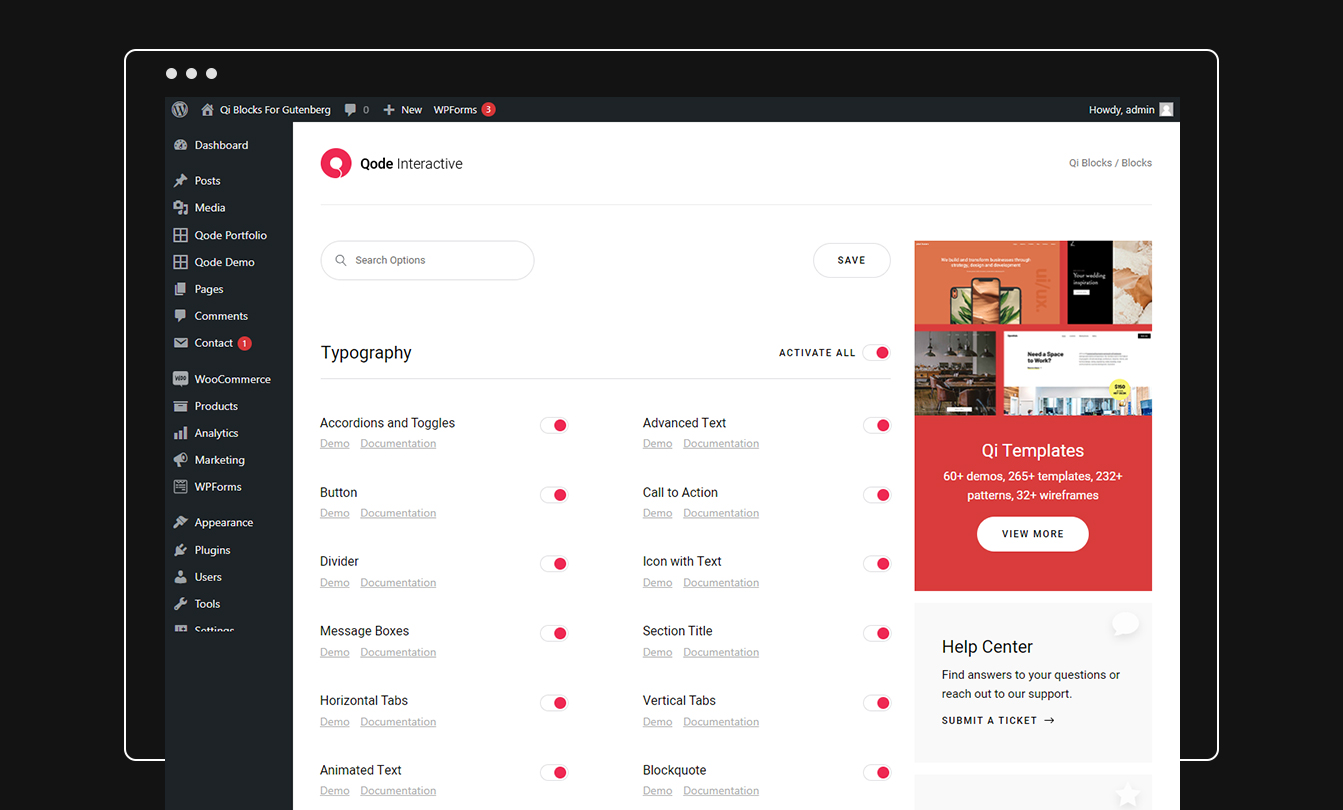This screenshot has width=1343, height=810.
Task: Click Submit a Ticket link
Action: point(998,720)
